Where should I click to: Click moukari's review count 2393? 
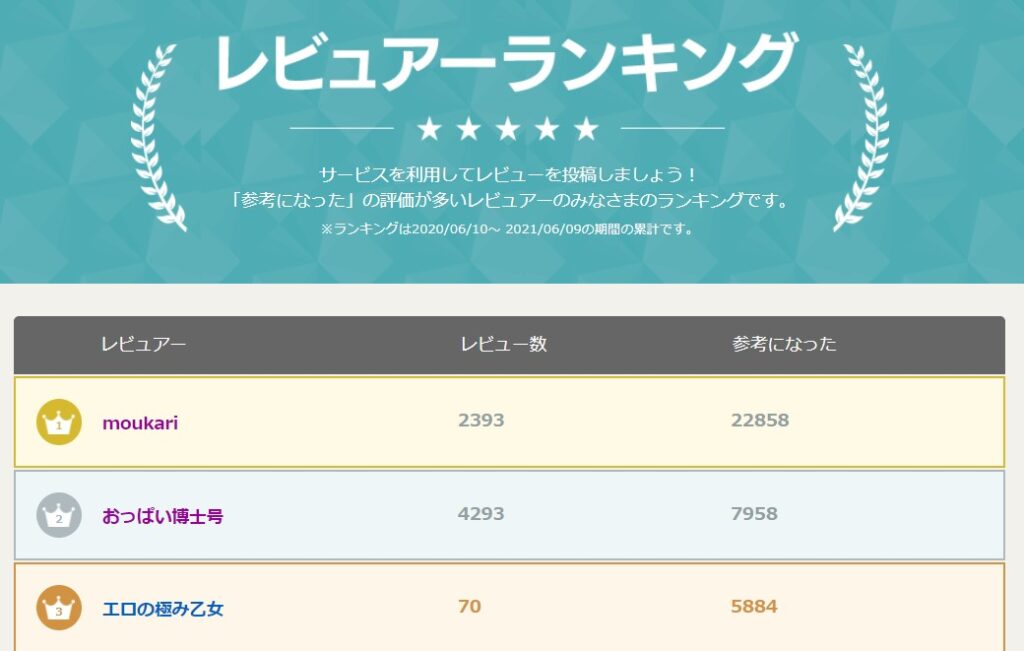pyautogui.click(x=481, y=421)
